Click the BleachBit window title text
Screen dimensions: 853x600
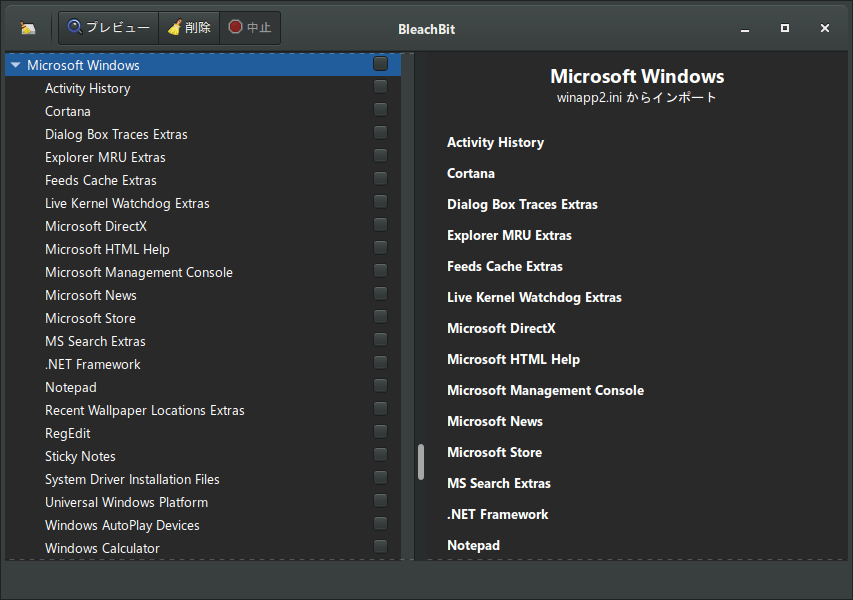tap(426, 29)
